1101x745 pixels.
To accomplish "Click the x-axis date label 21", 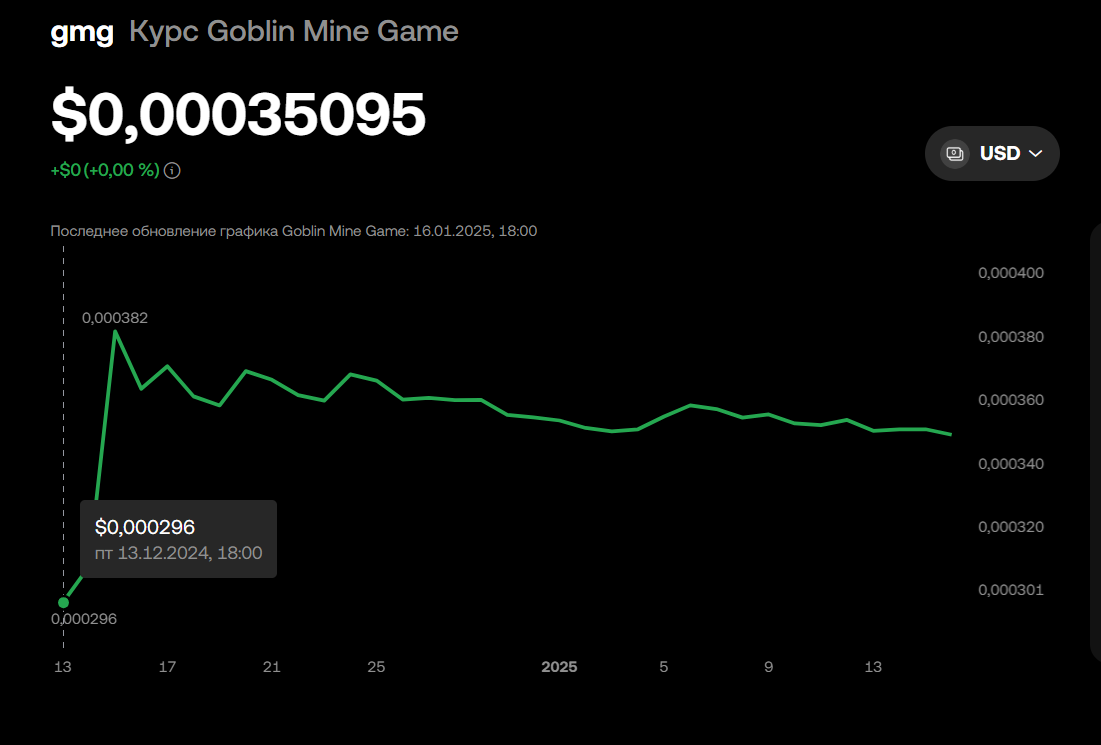I will [272, 667].
